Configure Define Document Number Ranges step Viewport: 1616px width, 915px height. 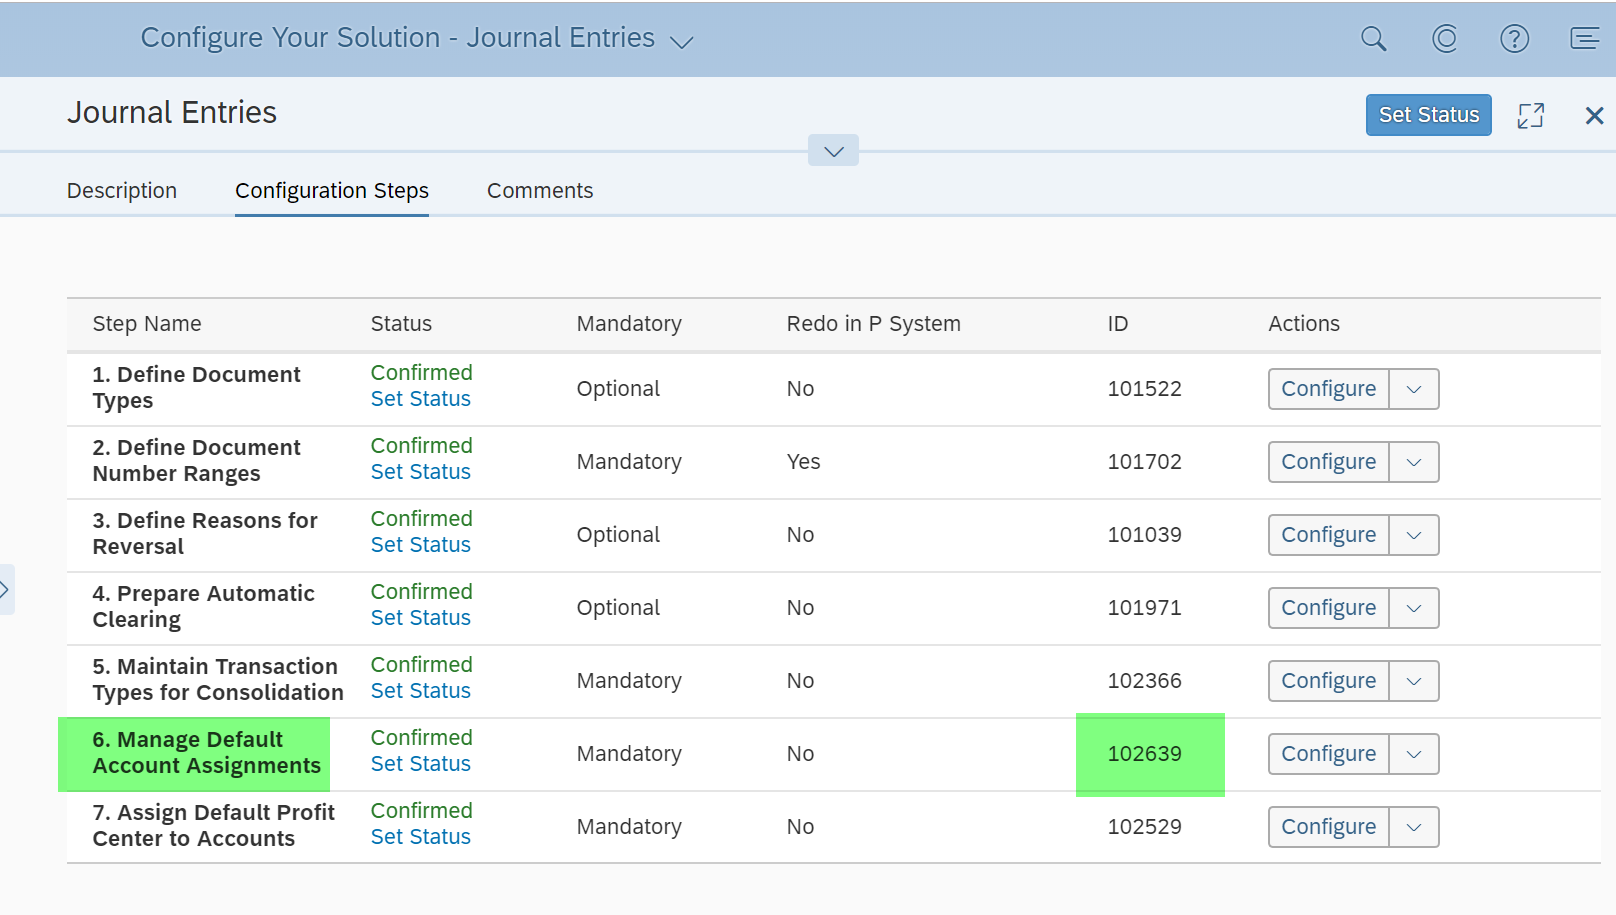(x=1328, y=462)
